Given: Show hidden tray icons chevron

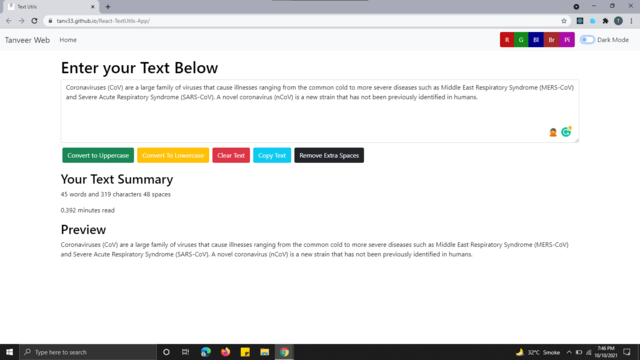Looking at the screenshot, I should tap(569, 352).
